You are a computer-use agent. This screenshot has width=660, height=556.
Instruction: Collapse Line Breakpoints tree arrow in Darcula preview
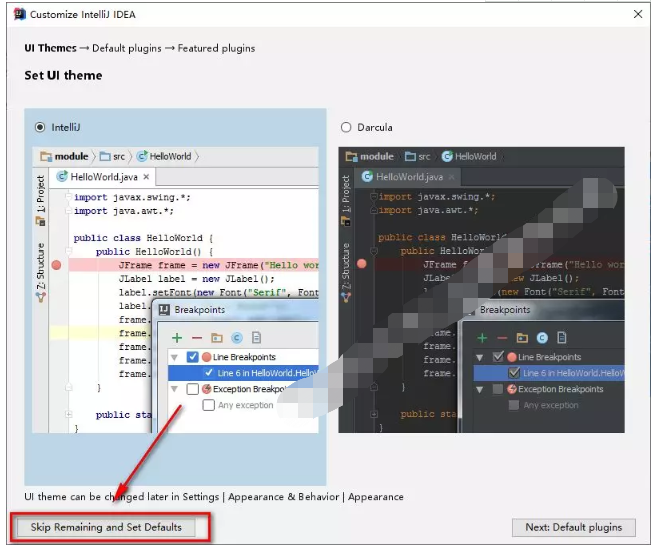(479, 358)
